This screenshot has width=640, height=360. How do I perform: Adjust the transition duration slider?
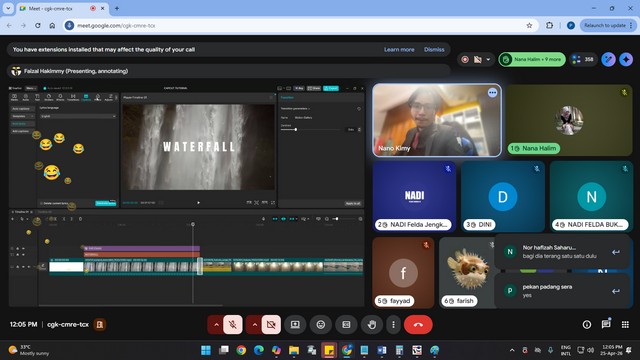point(296,129)
